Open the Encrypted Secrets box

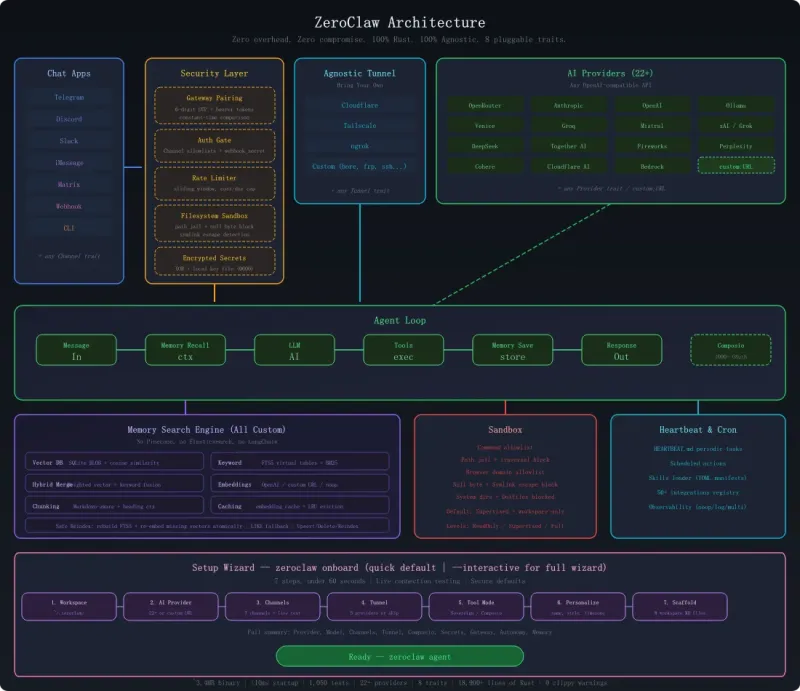(214, 262)
